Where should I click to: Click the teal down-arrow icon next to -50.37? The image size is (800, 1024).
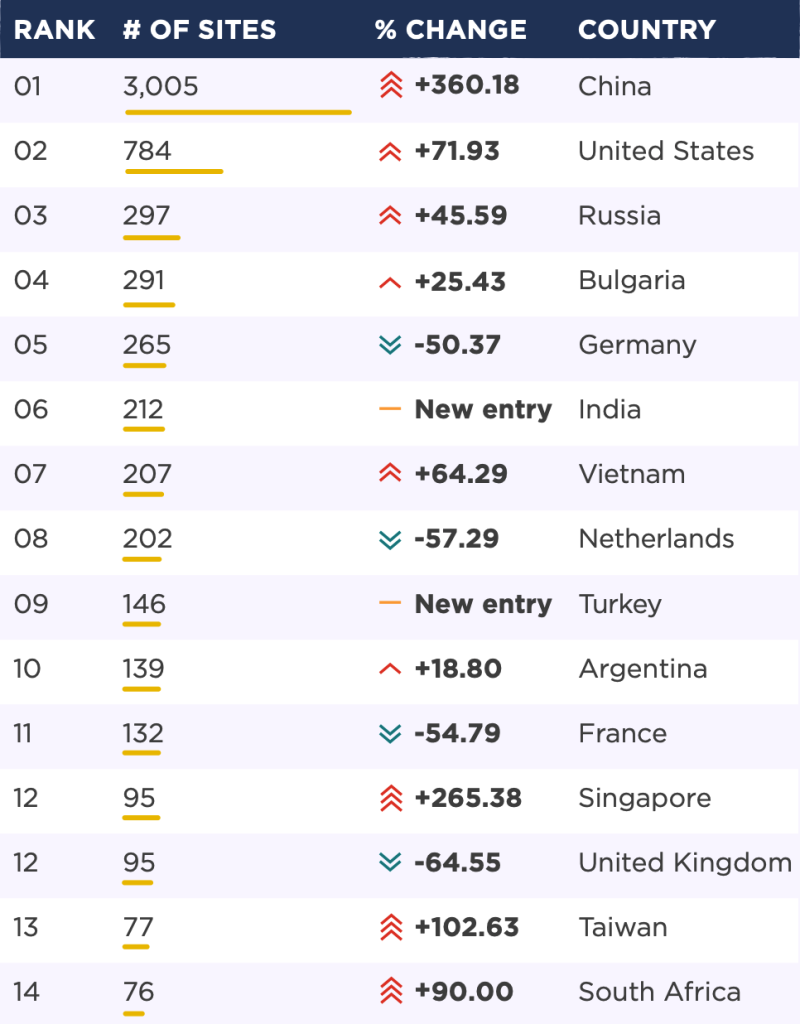pyautogui.click(x=390, y=345)
